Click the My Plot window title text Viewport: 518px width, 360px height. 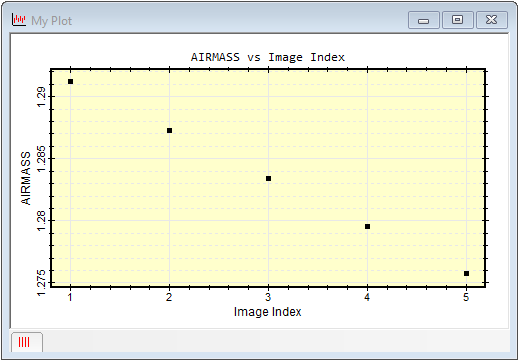coord(52,21)
